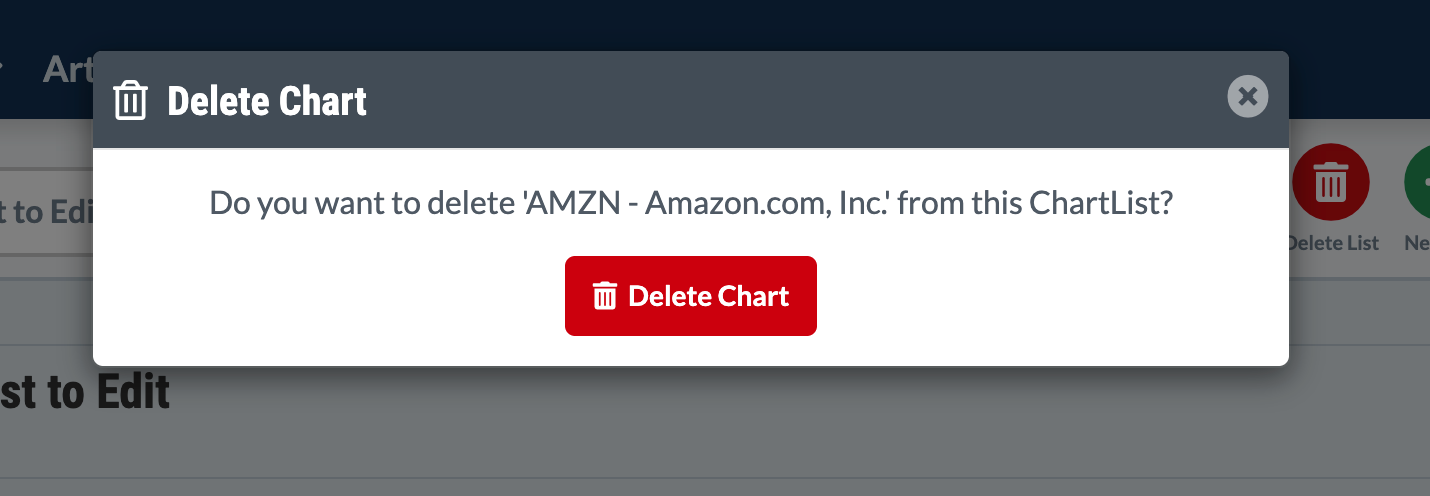Click the 'AMZN - Amazon.com, Inc.' name in the message

(722, 203)
